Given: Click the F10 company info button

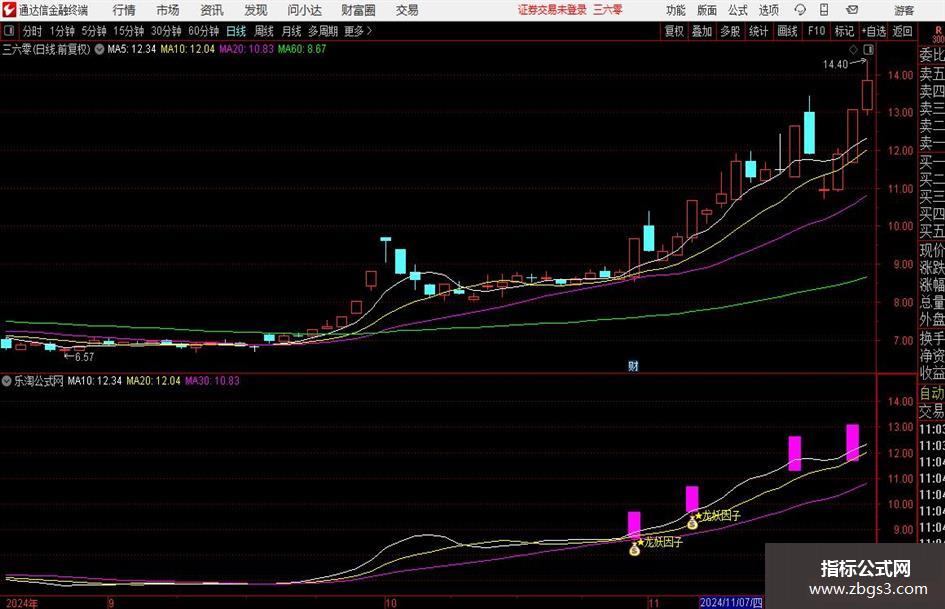Looking at the screenshot, I should coord(817,31).
